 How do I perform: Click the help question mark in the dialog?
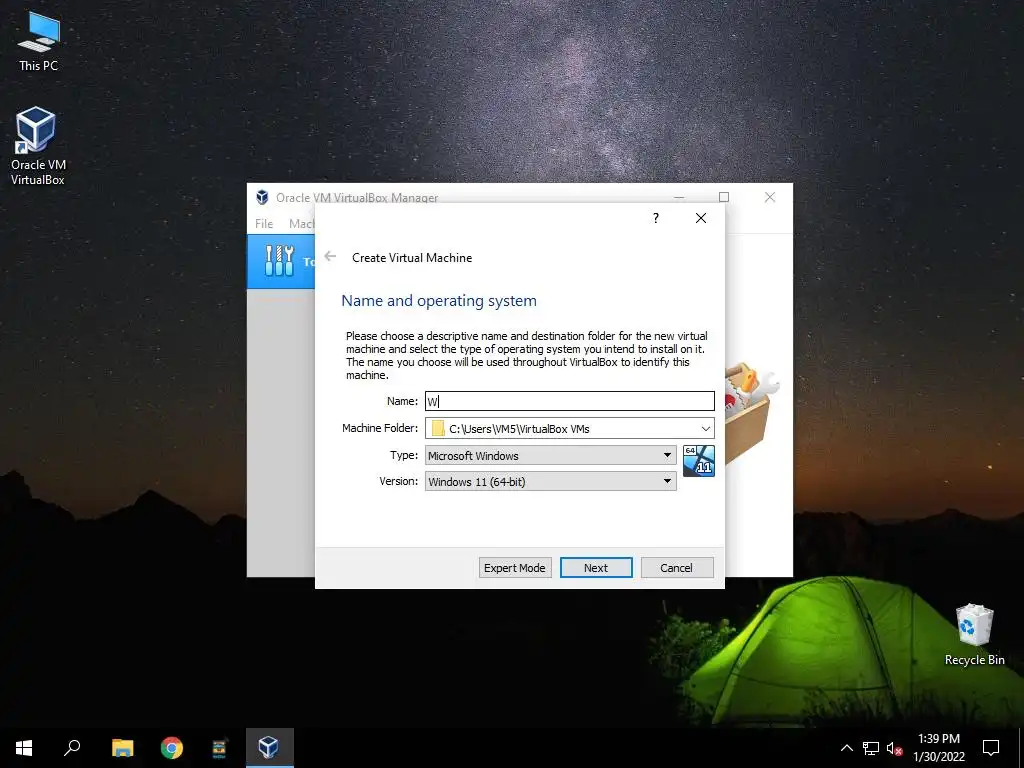click(656, 218)
